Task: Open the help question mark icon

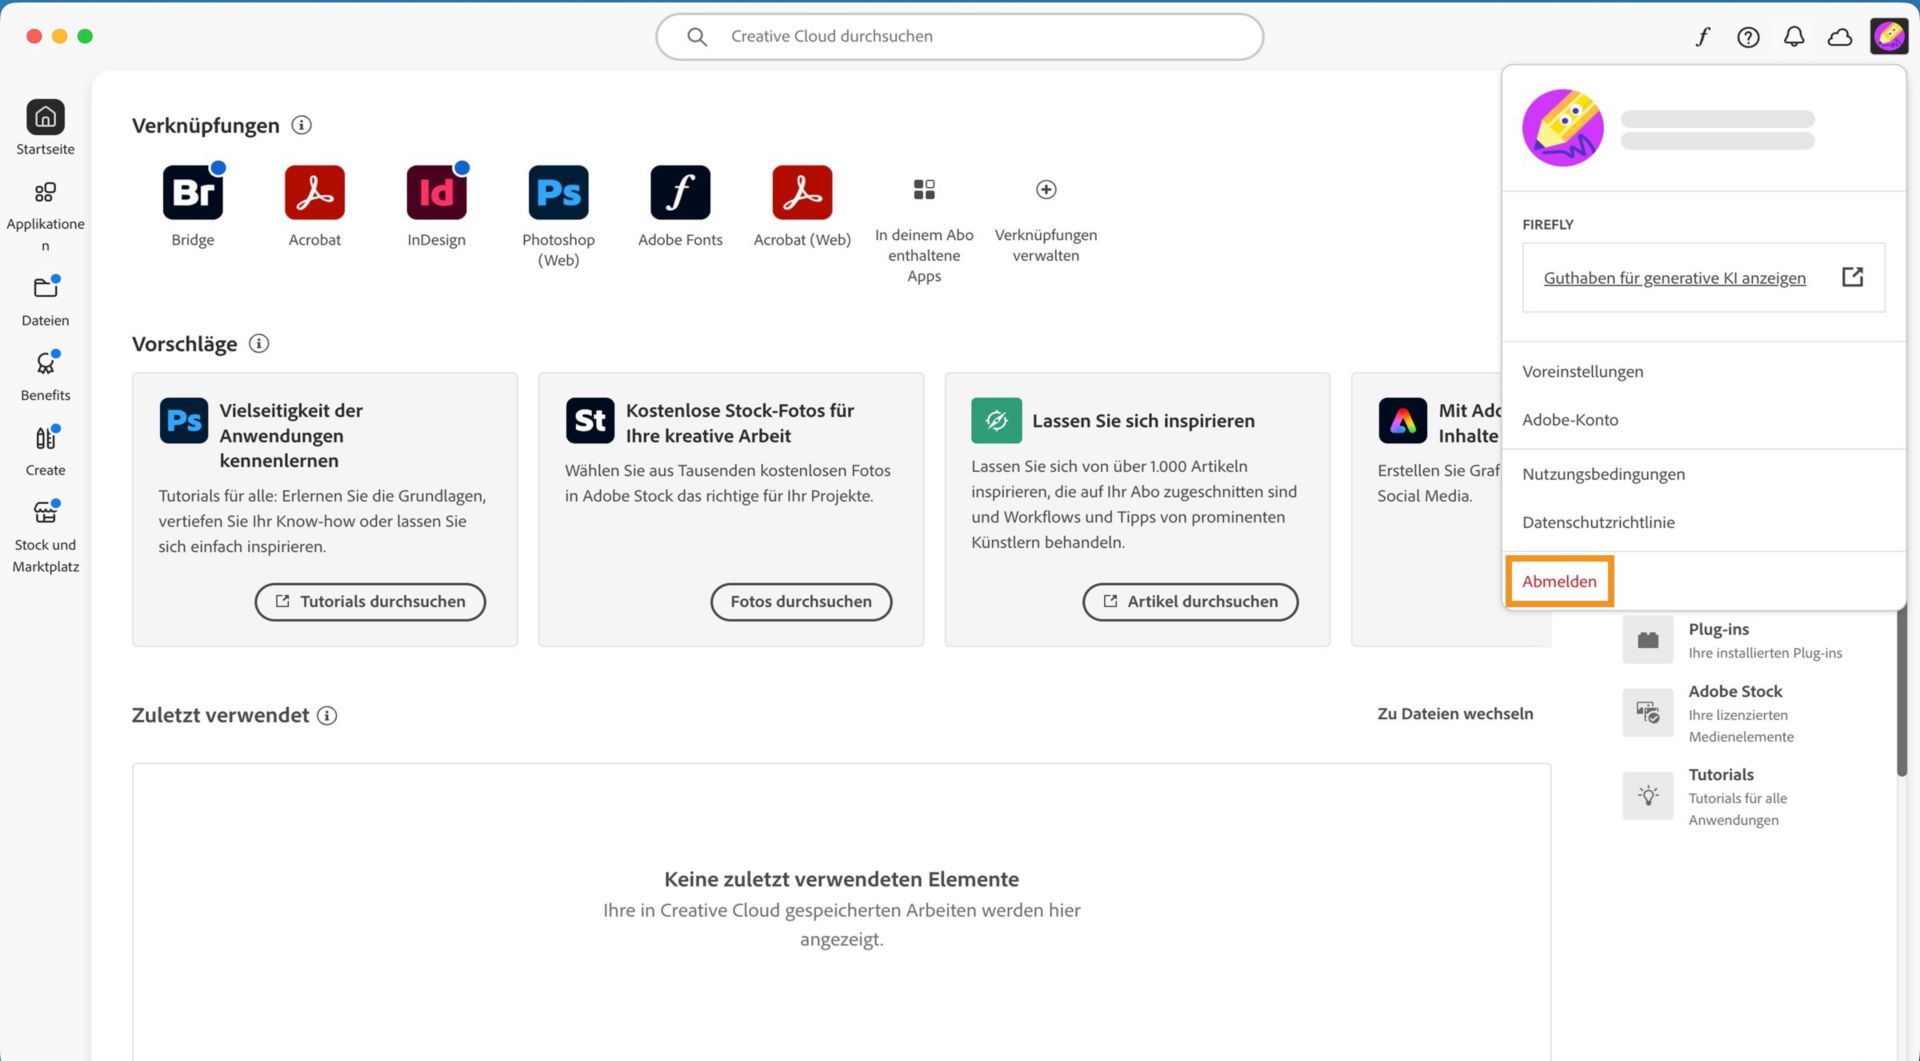Action: click(1748, 37)
